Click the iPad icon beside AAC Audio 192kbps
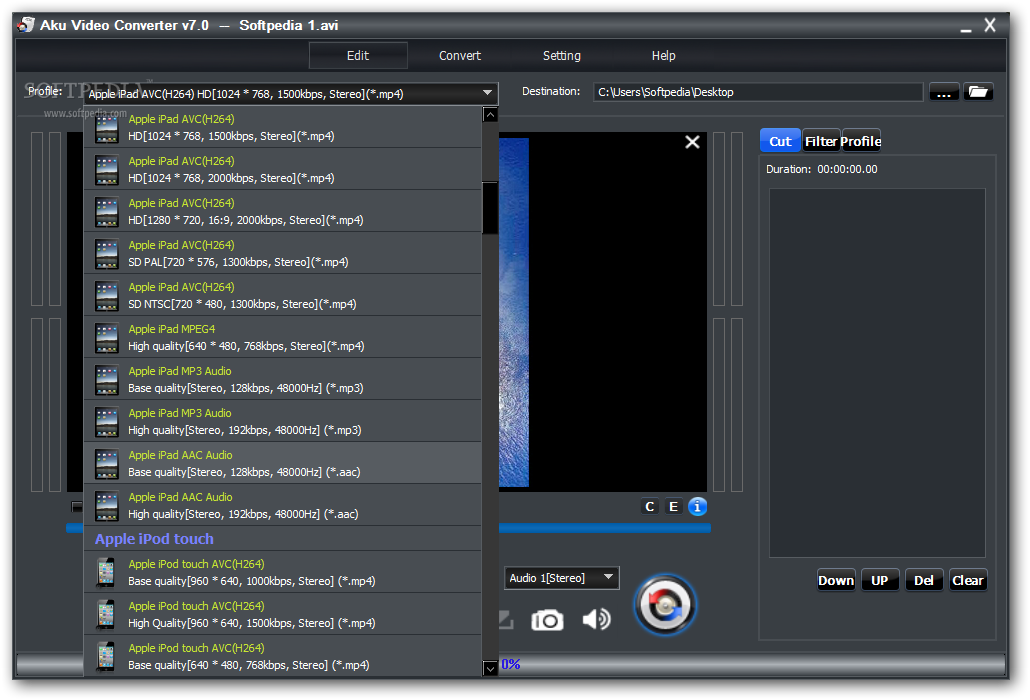 (106, 506)
